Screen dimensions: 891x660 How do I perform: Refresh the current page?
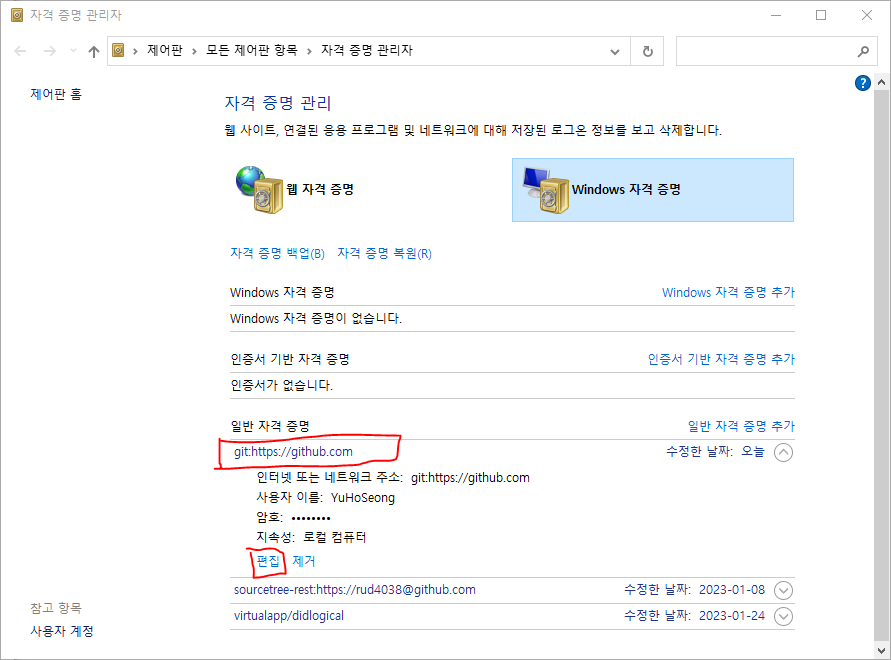click(x=647, y=52)
